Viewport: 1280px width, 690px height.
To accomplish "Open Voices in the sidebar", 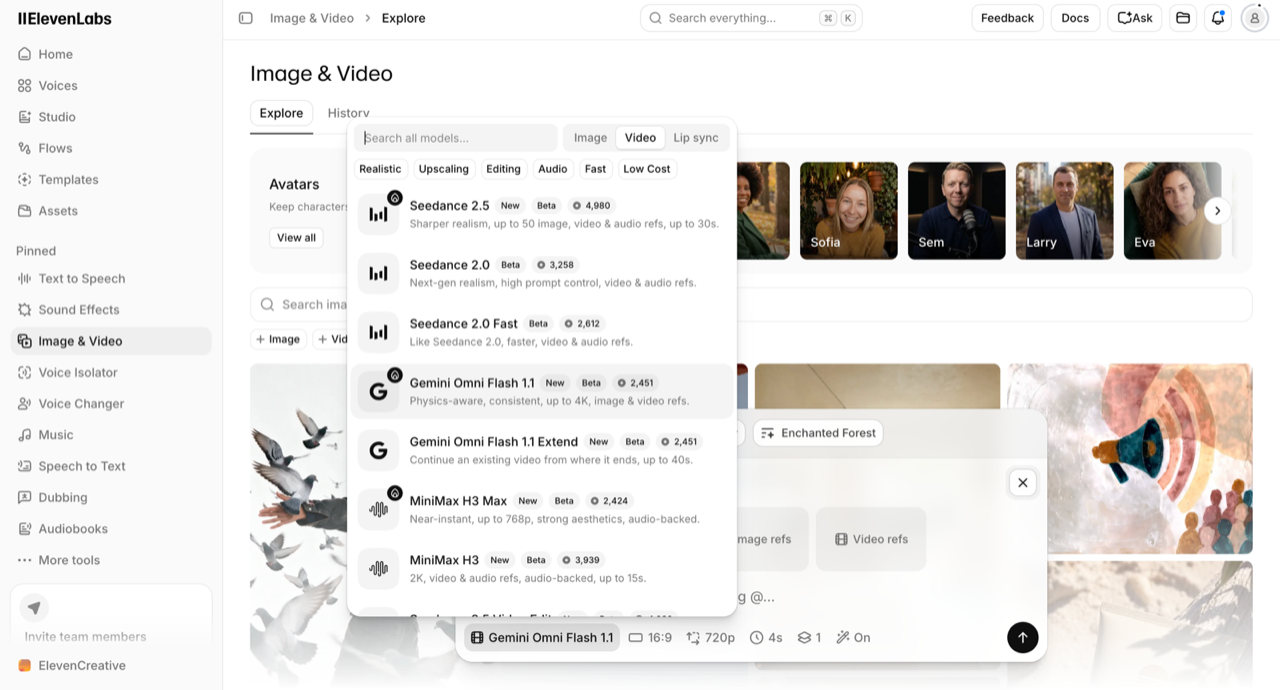I will tap(111, 86).
